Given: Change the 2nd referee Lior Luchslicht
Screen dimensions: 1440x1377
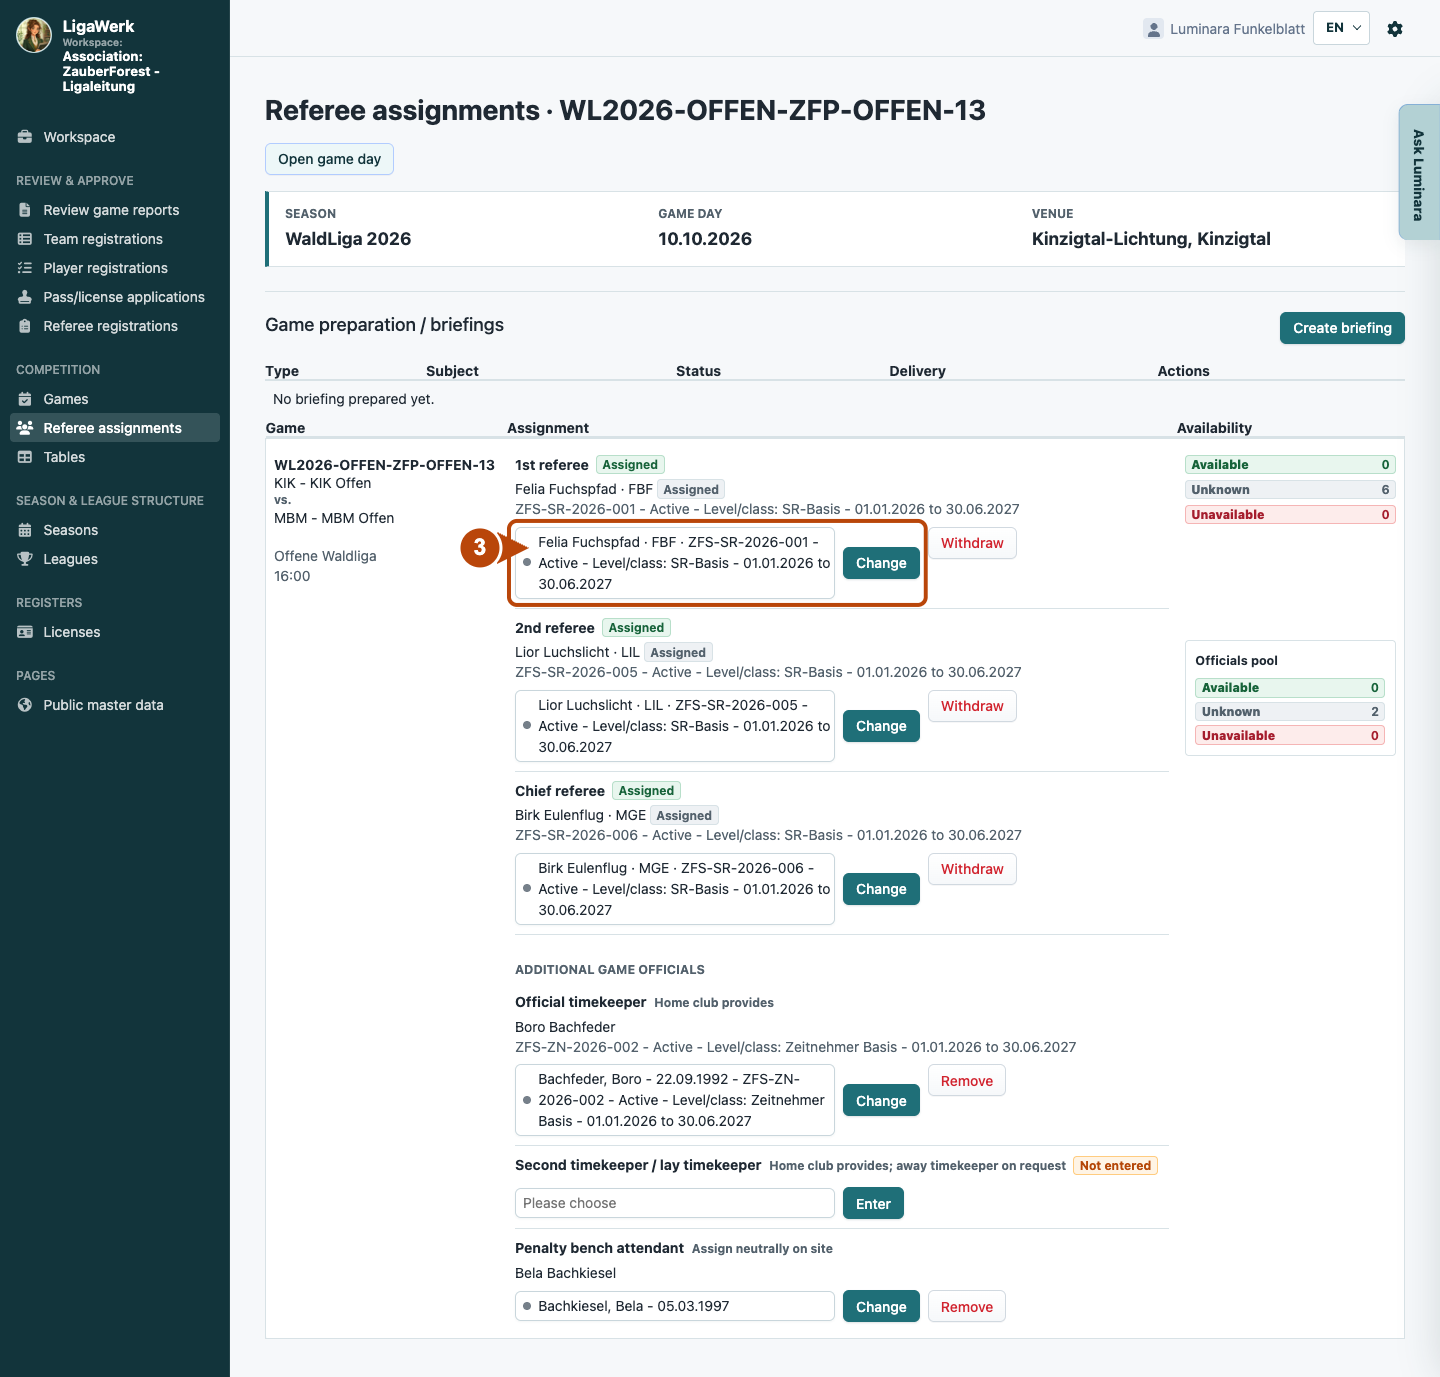Looking at the screenshot, I should [x=881, y=726].
